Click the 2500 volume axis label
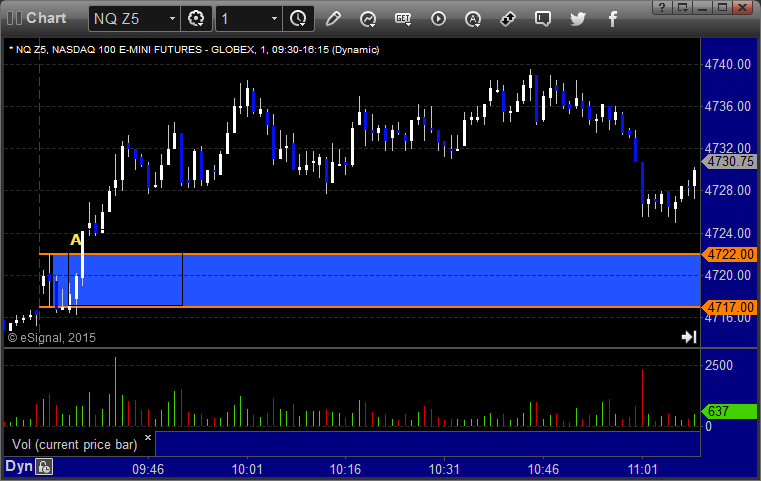 pyautogui.click(x=719, y=365)
